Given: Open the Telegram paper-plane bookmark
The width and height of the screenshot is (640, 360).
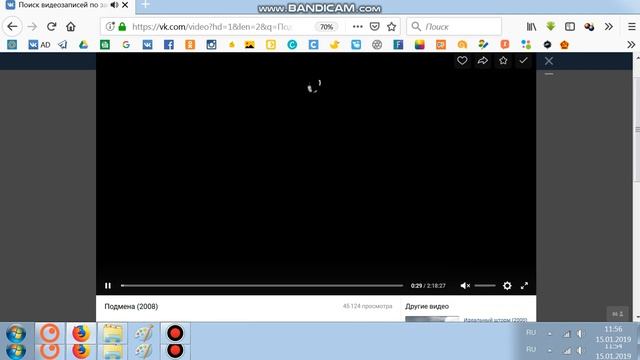Looking at the screenshot, I should 62,44.
